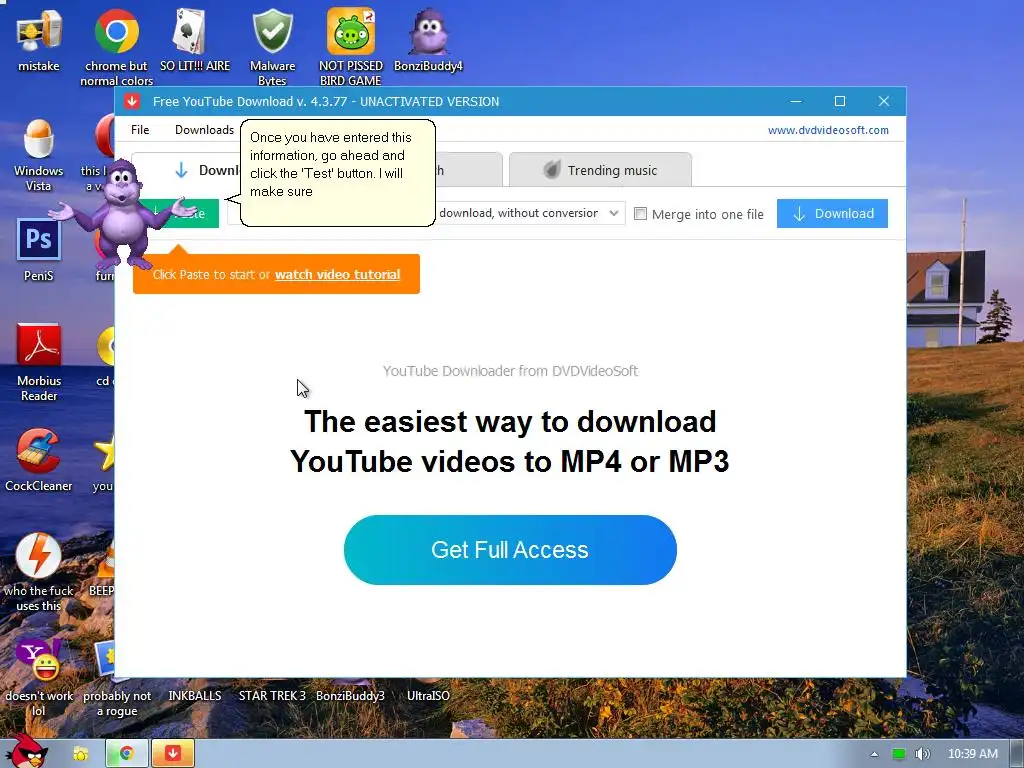This screenshot has height=768, width=1024.
Task: Visit the www.dvdvideosoft.com link
Action: click(x=828, y=130)
